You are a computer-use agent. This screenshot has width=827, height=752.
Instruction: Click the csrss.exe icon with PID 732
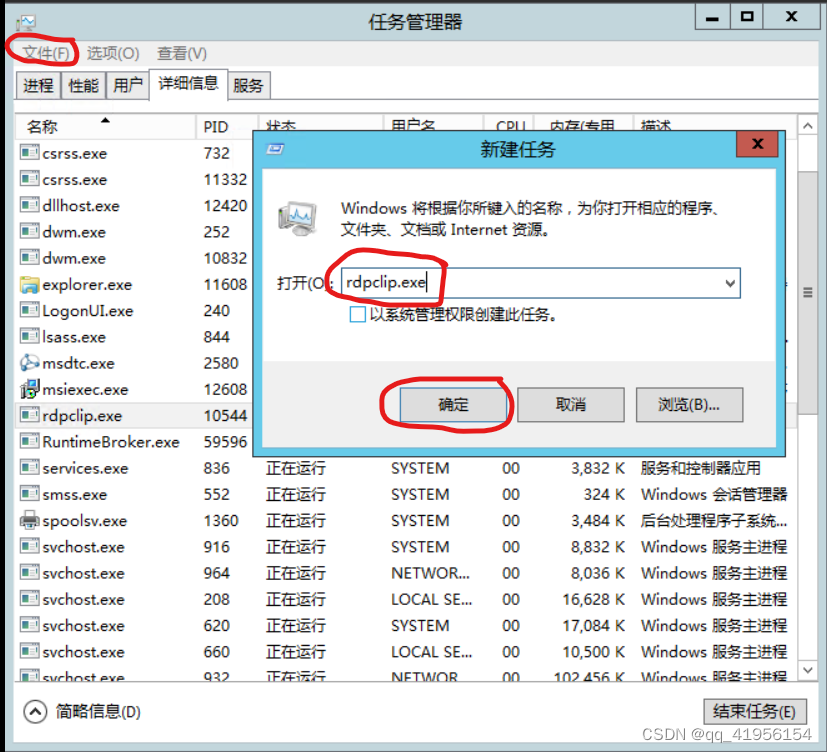tap(30, 153)
